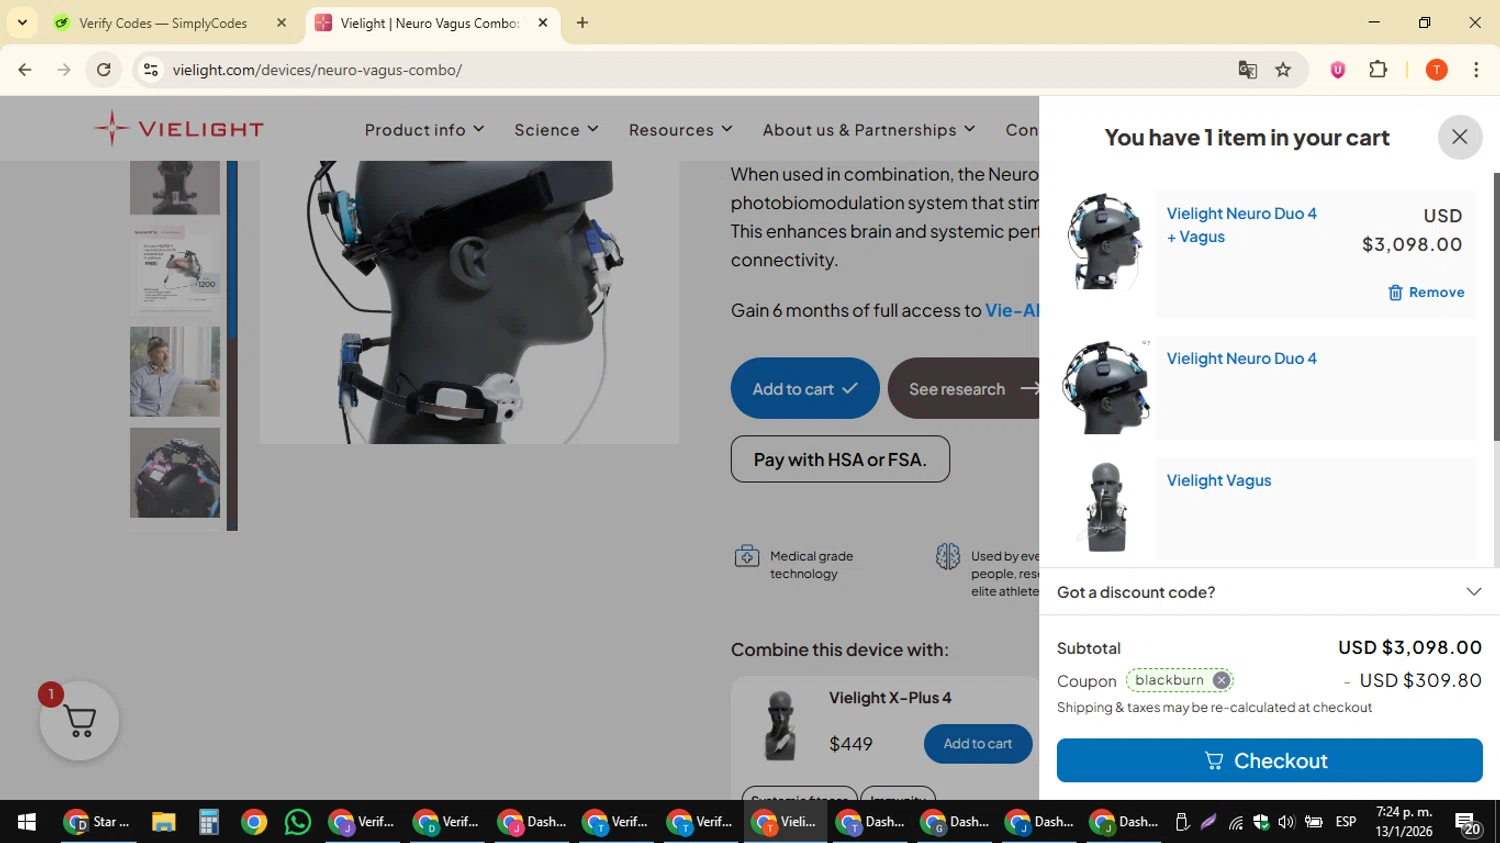Expand the Got a discount code section
This screenshot has width=1500, height=843.
1269,592
